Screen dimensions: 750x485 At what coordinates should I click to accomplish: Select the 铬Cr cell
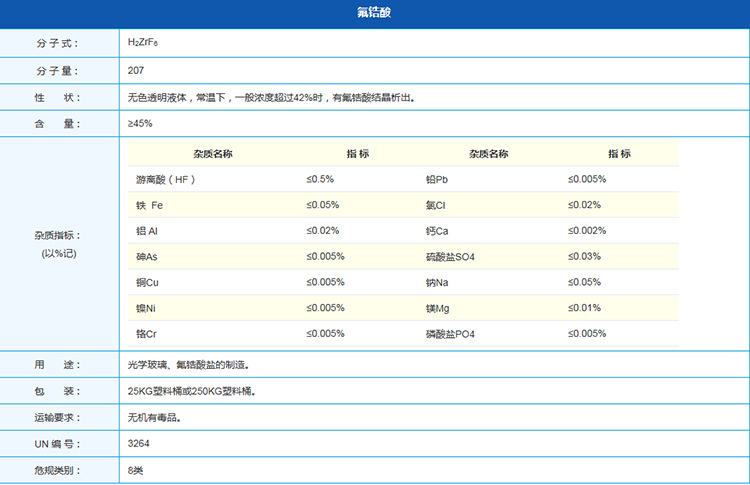click(x=146, y=335)
